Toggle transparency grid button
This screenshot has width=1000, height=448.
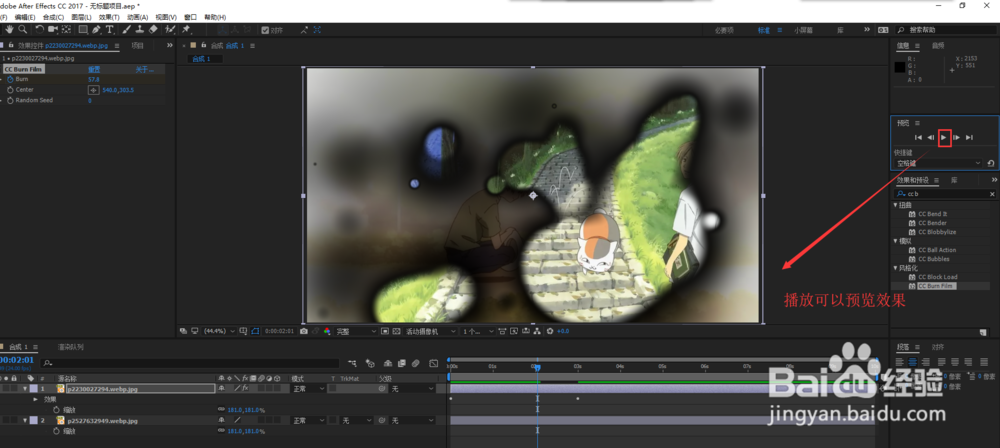(x=396, y=331)
